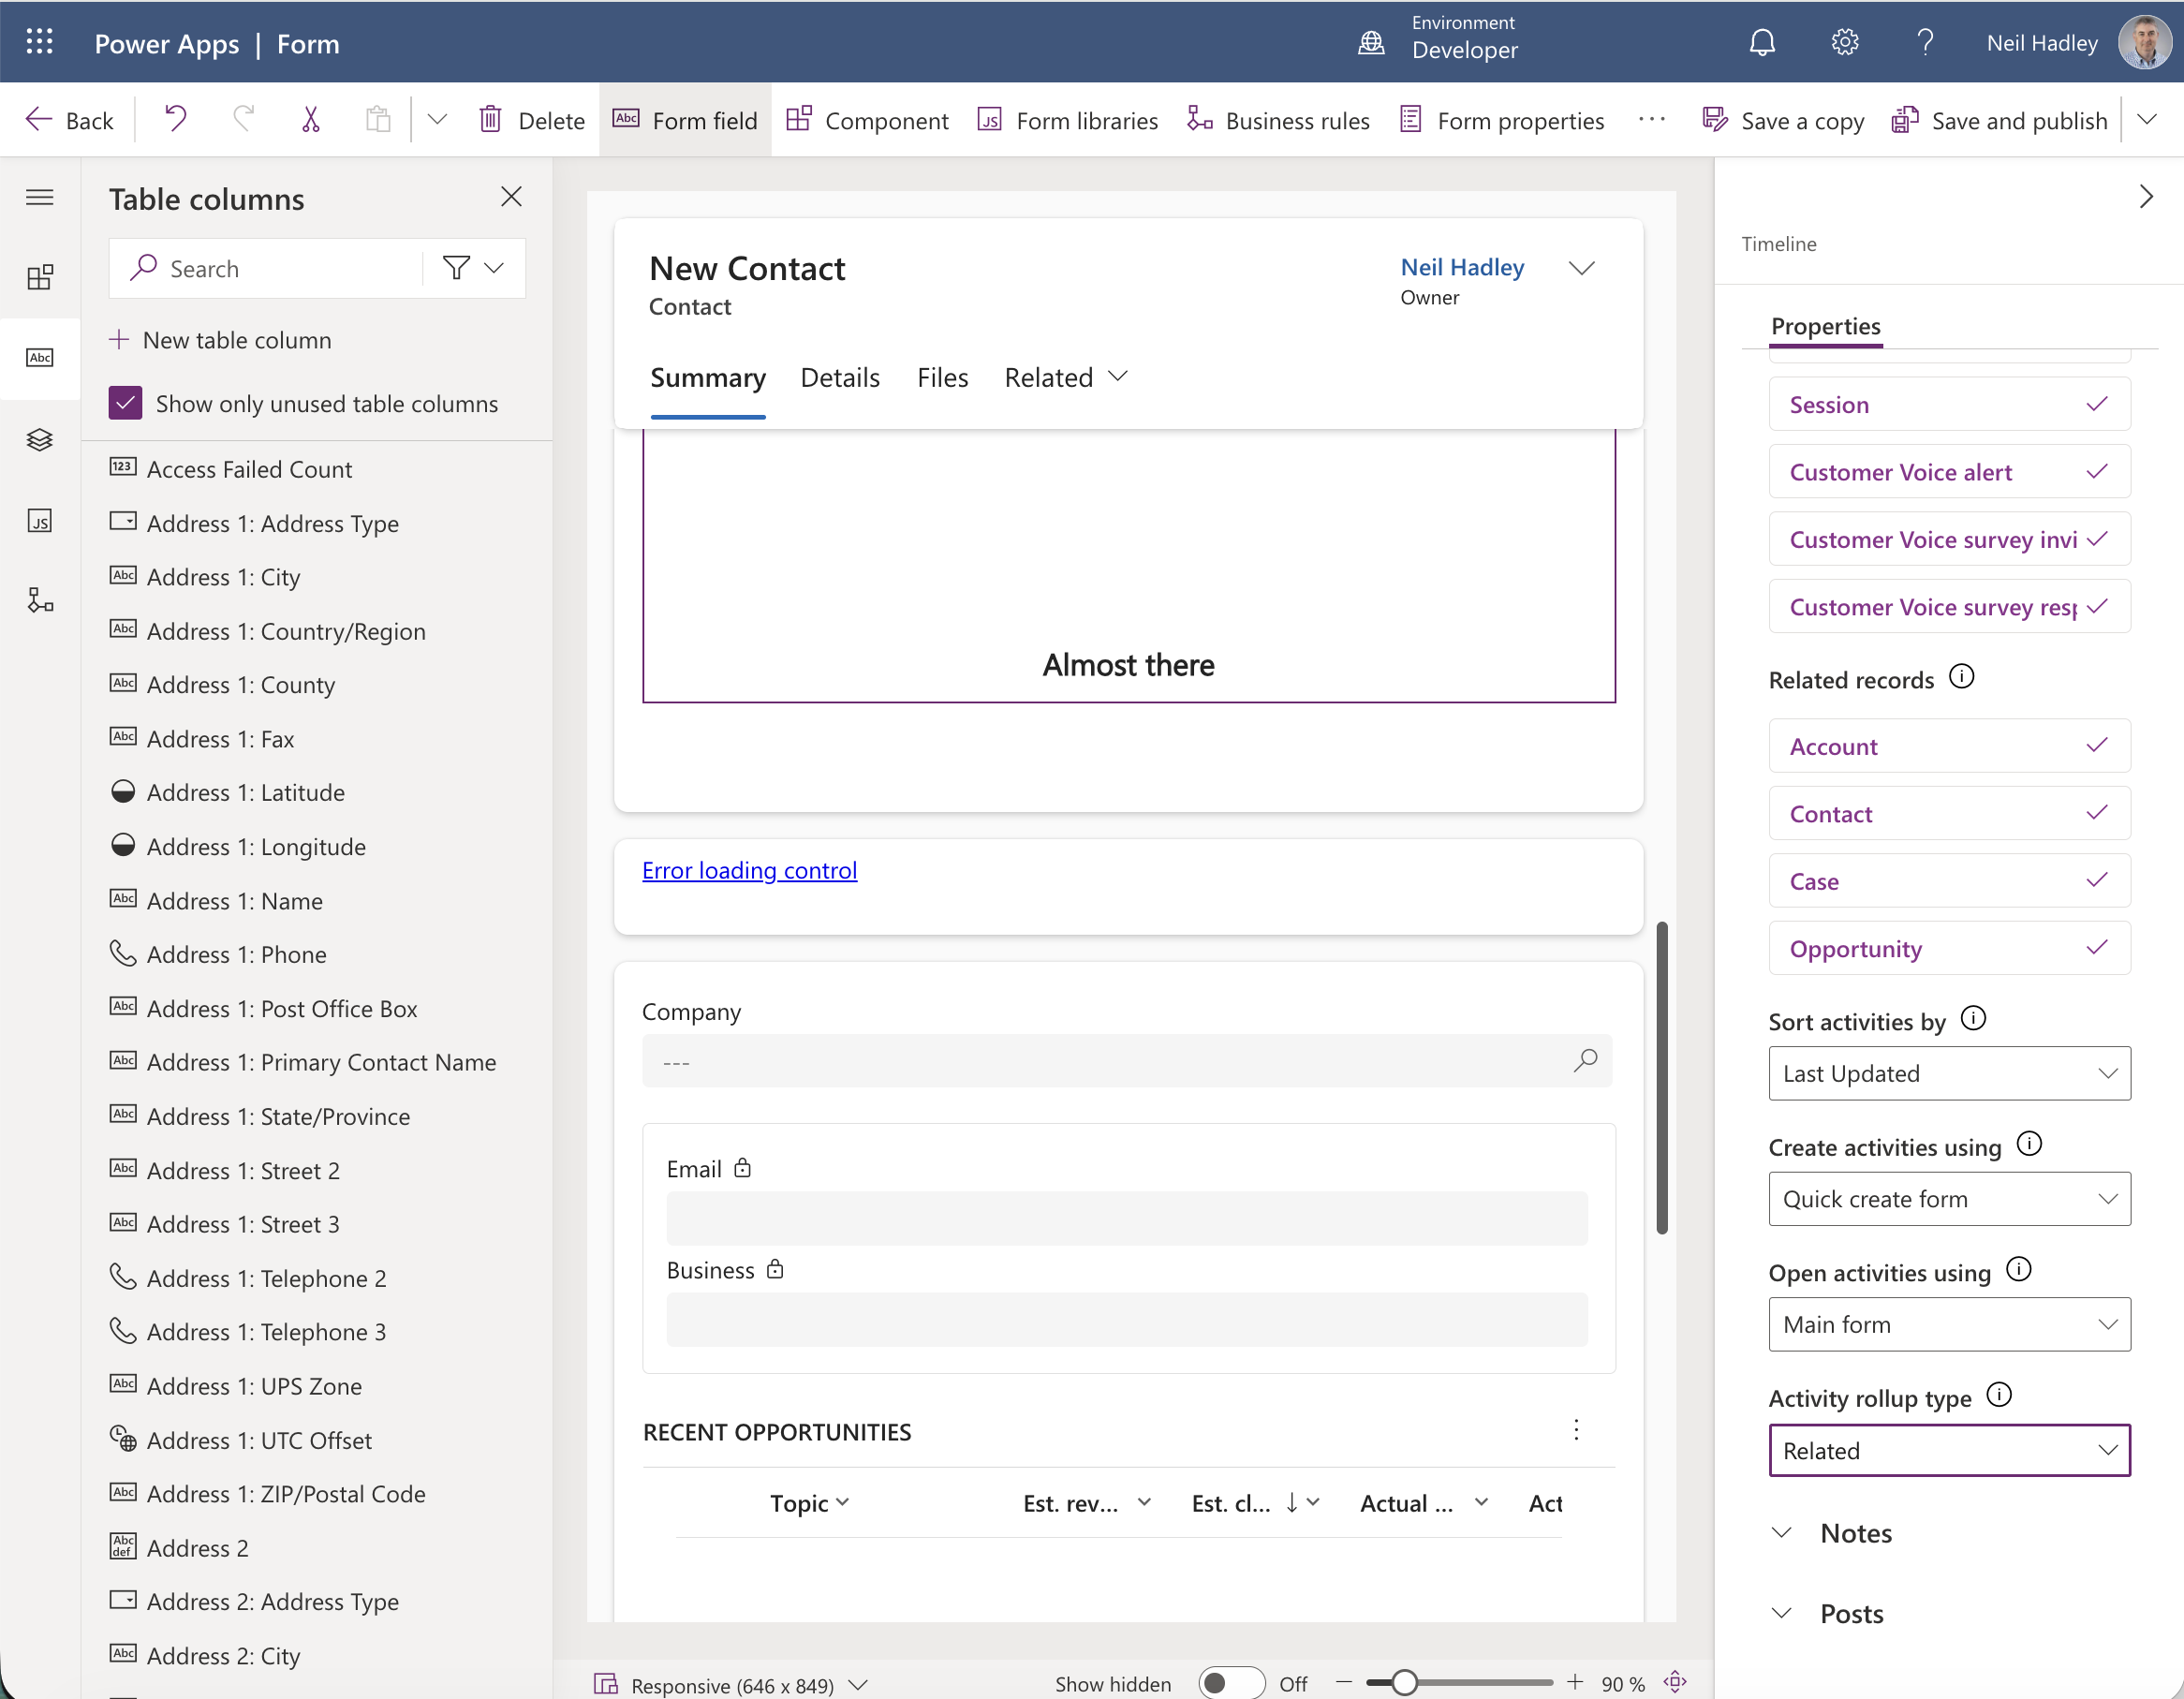
Task: Close the Table columns panel
Action: coord(511,197)
